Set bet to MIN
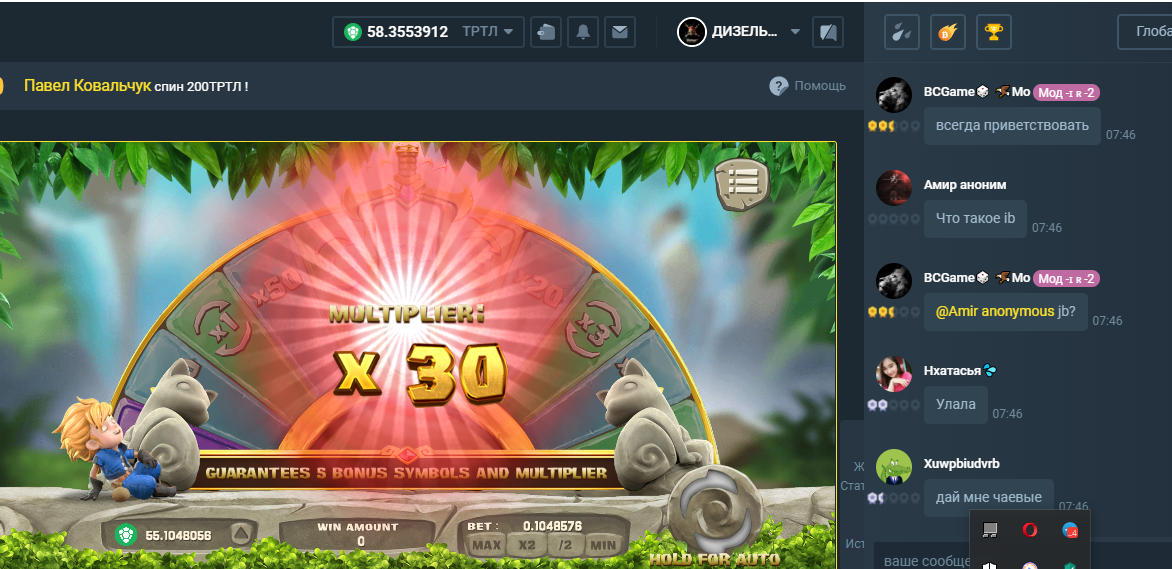The height and width of the screenshot is (569, 1172). point(603,545)
